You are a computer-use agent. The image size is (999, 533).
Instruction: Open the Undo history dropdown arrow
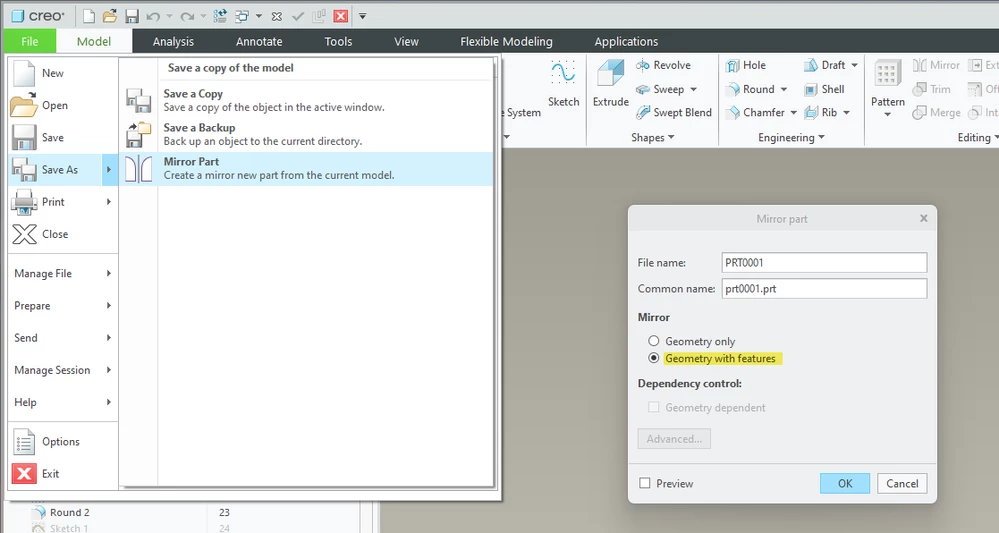click(x=169, y=16)
